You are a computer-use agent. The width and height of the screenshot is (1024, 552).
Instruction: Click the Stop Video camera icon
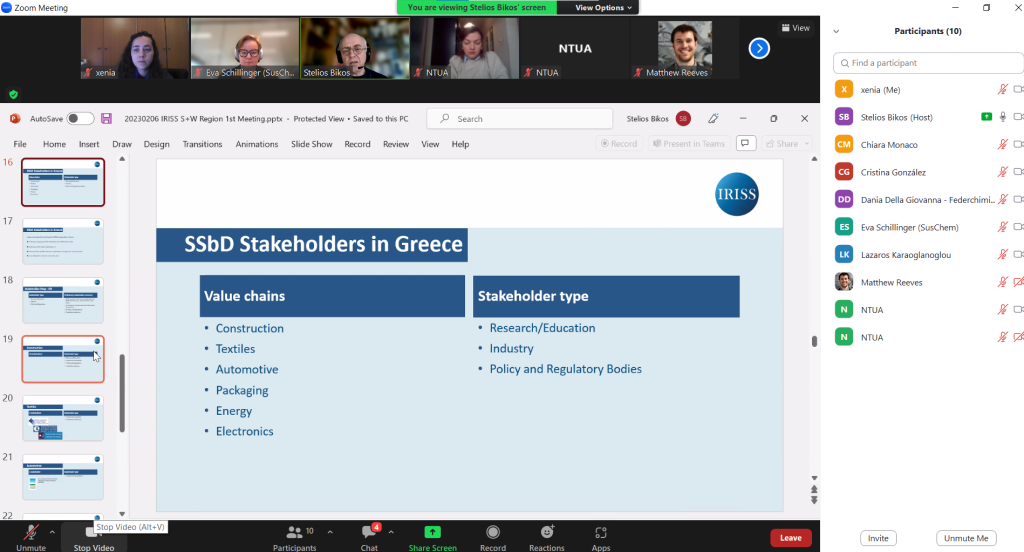pyautogui.click(x=93, y=532)
